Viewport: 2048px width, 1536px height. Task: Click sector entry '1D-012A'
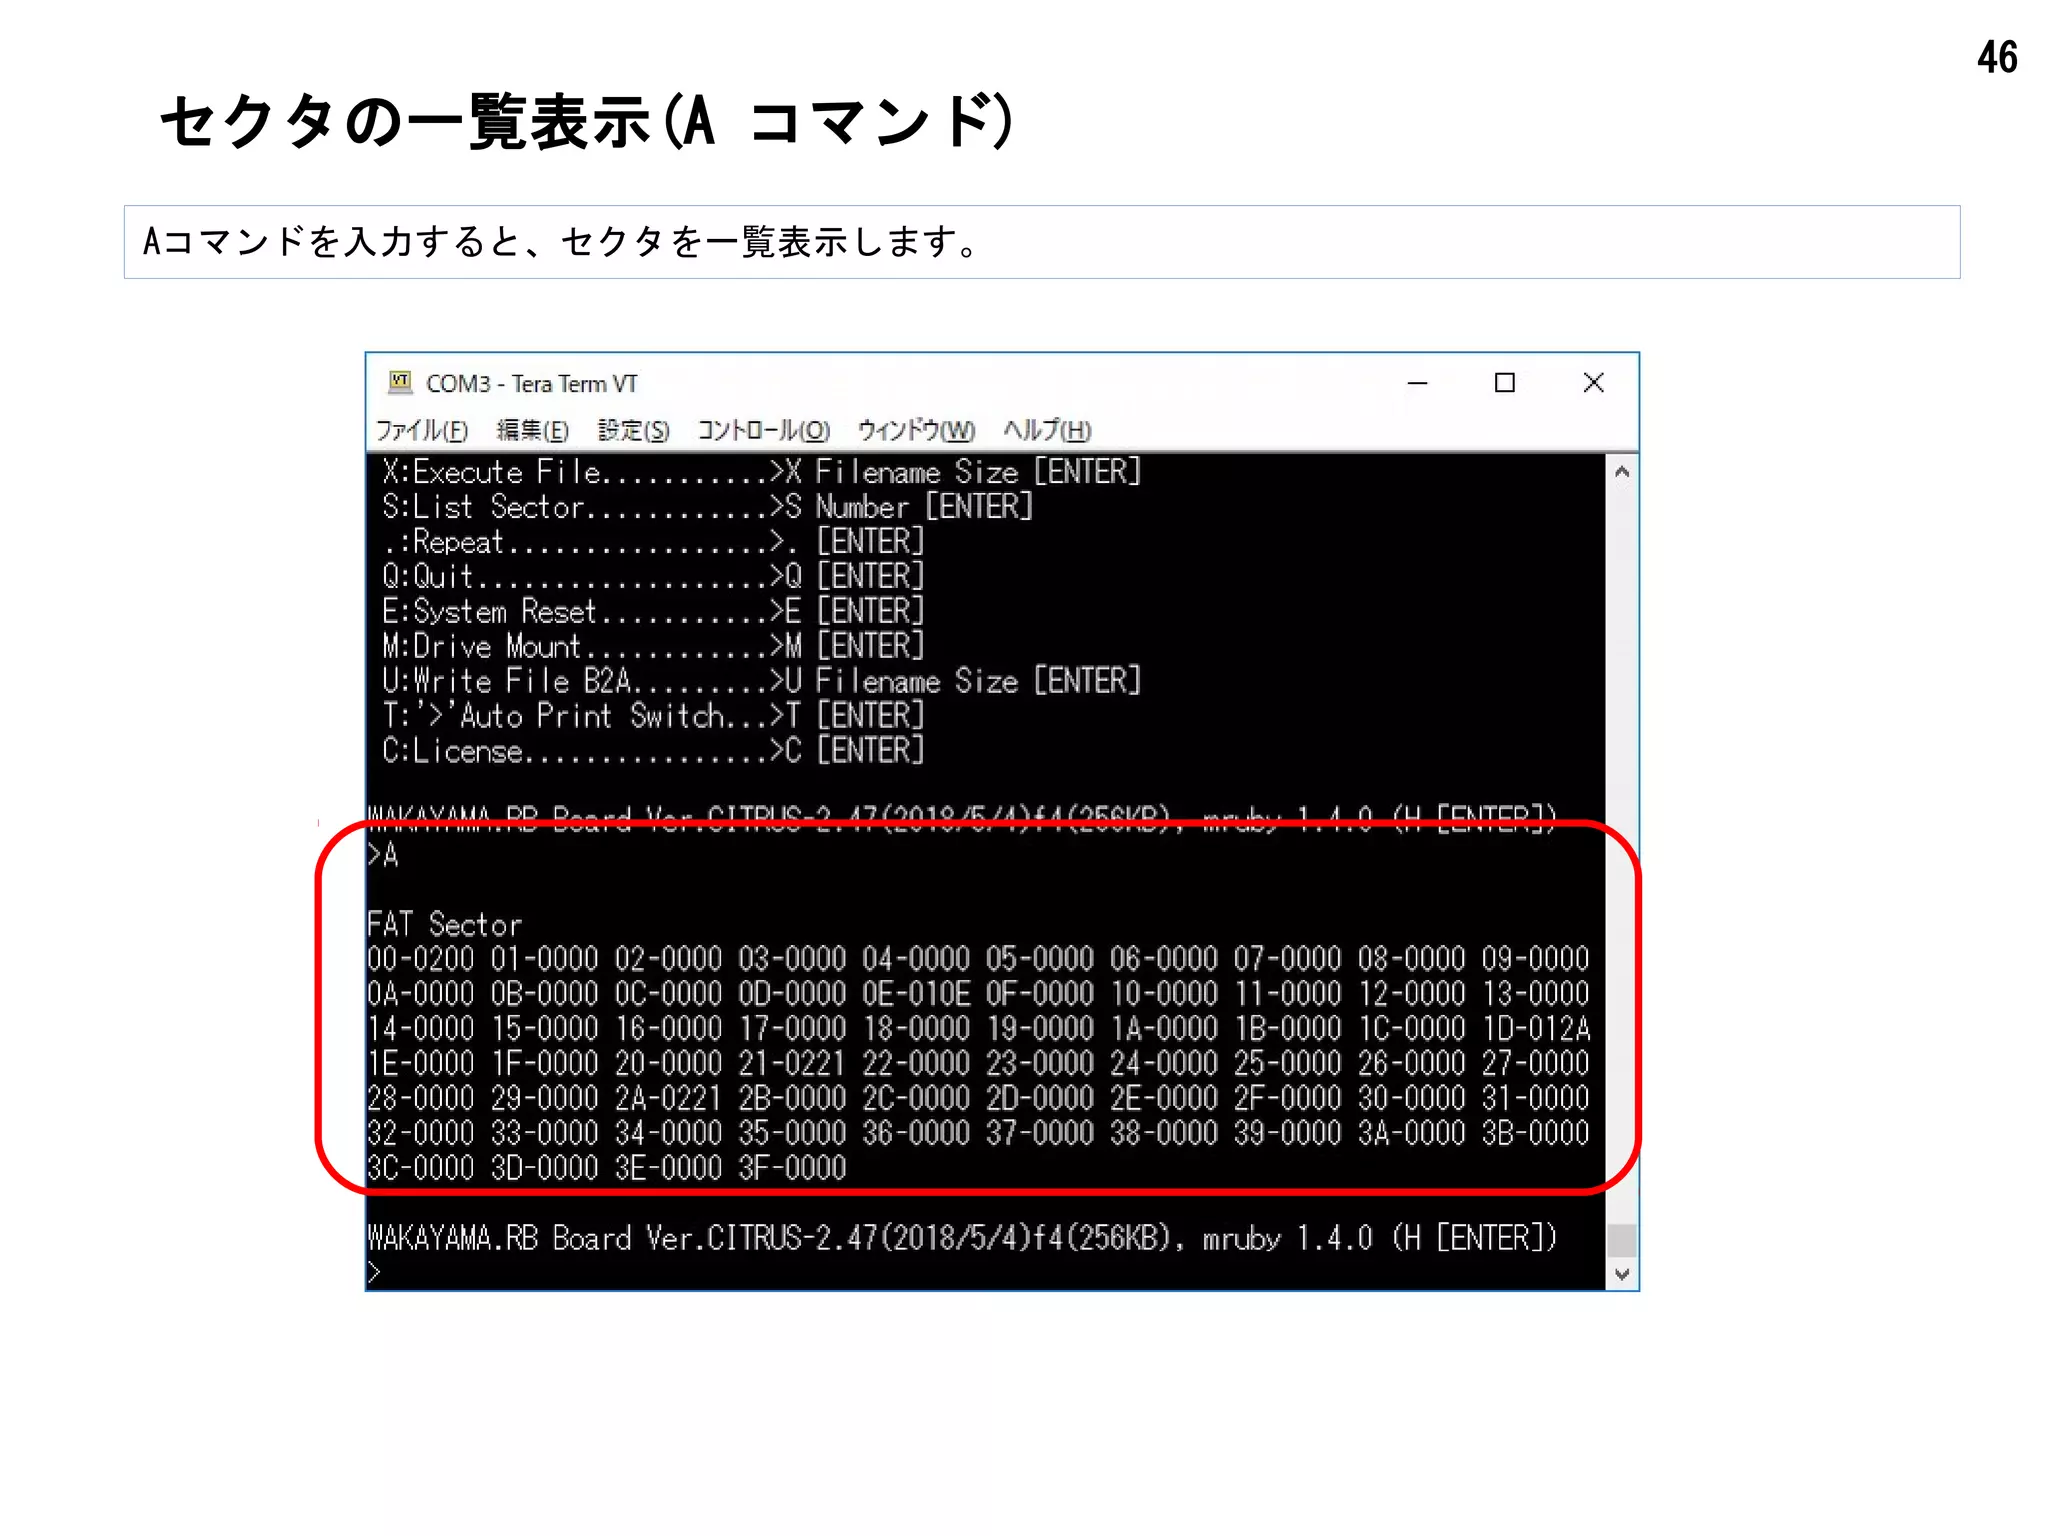(x=1536, y=1029)
